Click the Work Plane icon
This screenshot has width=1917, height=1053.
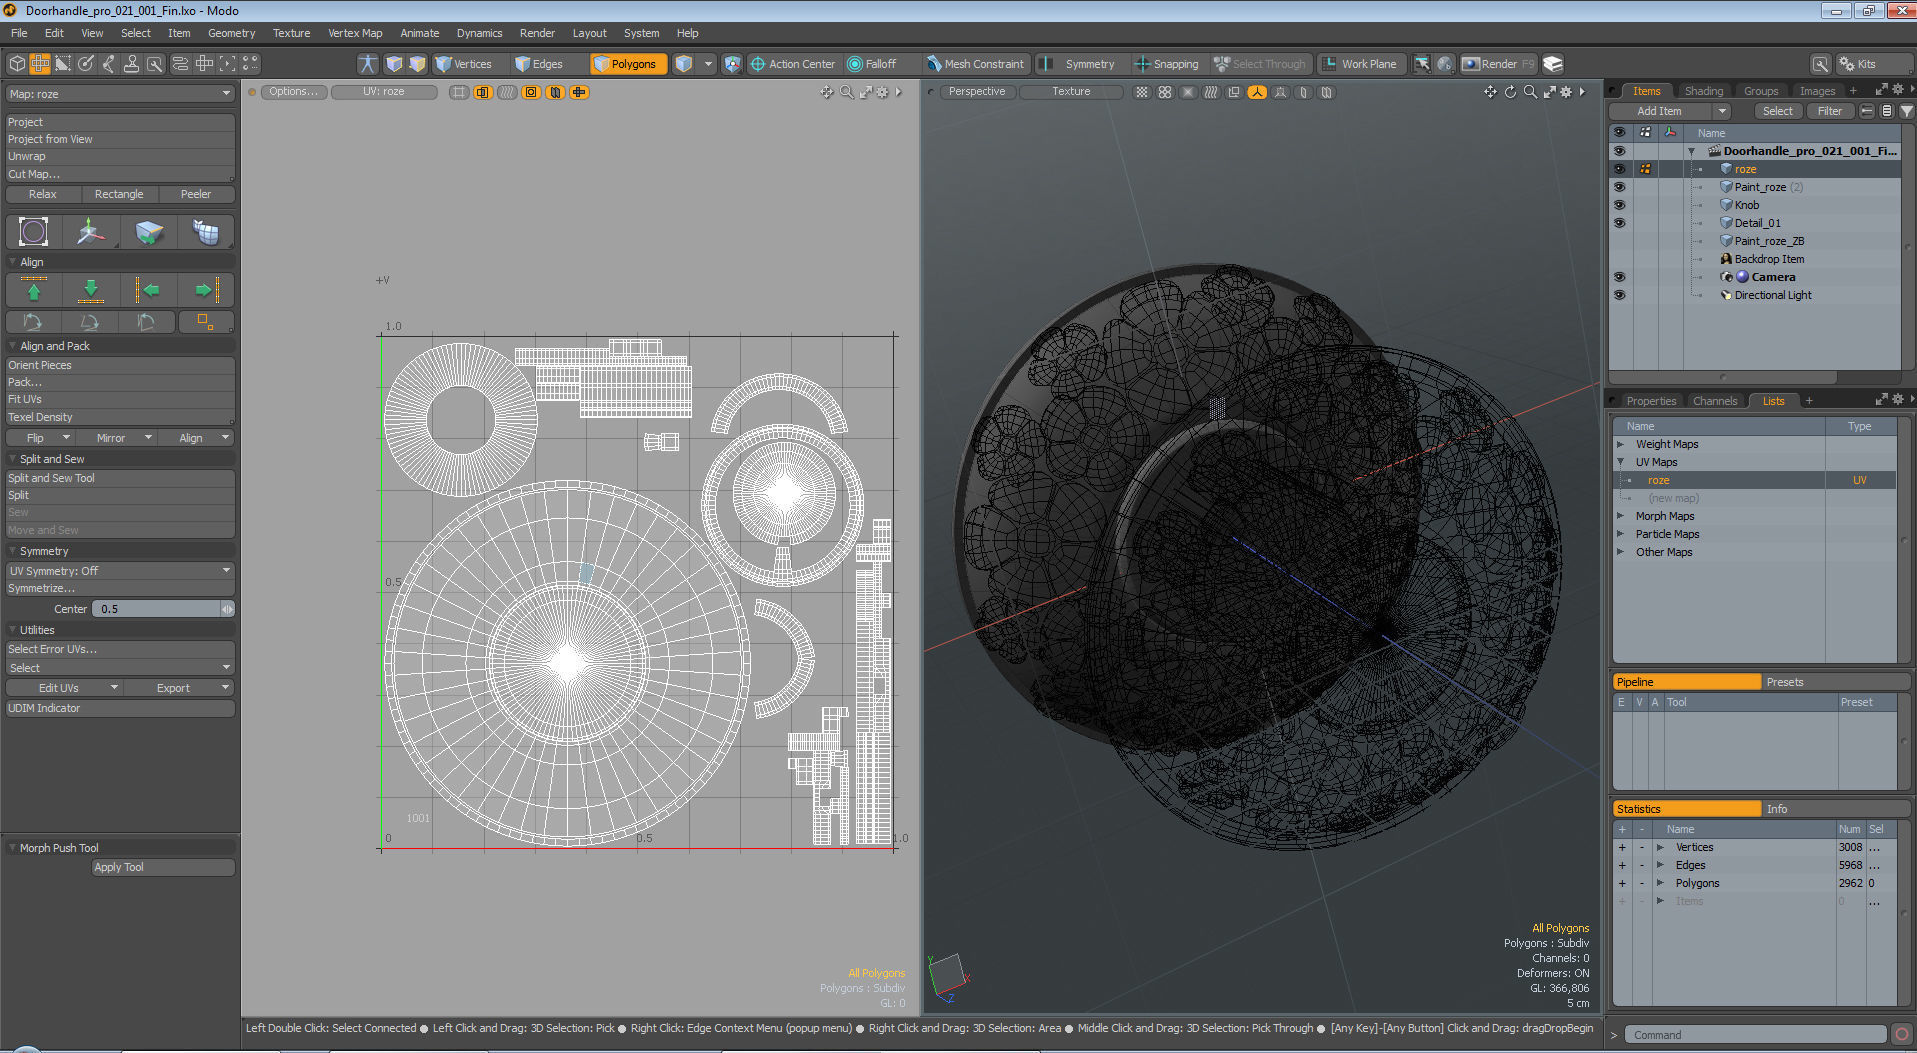[x=1329, y=64]
